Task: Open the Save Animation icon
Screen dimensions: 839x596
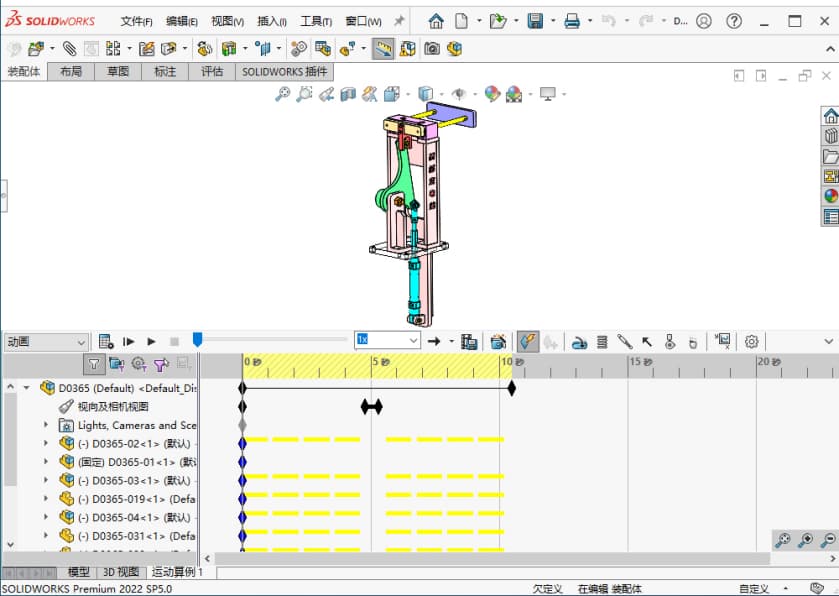Action: 469,341
